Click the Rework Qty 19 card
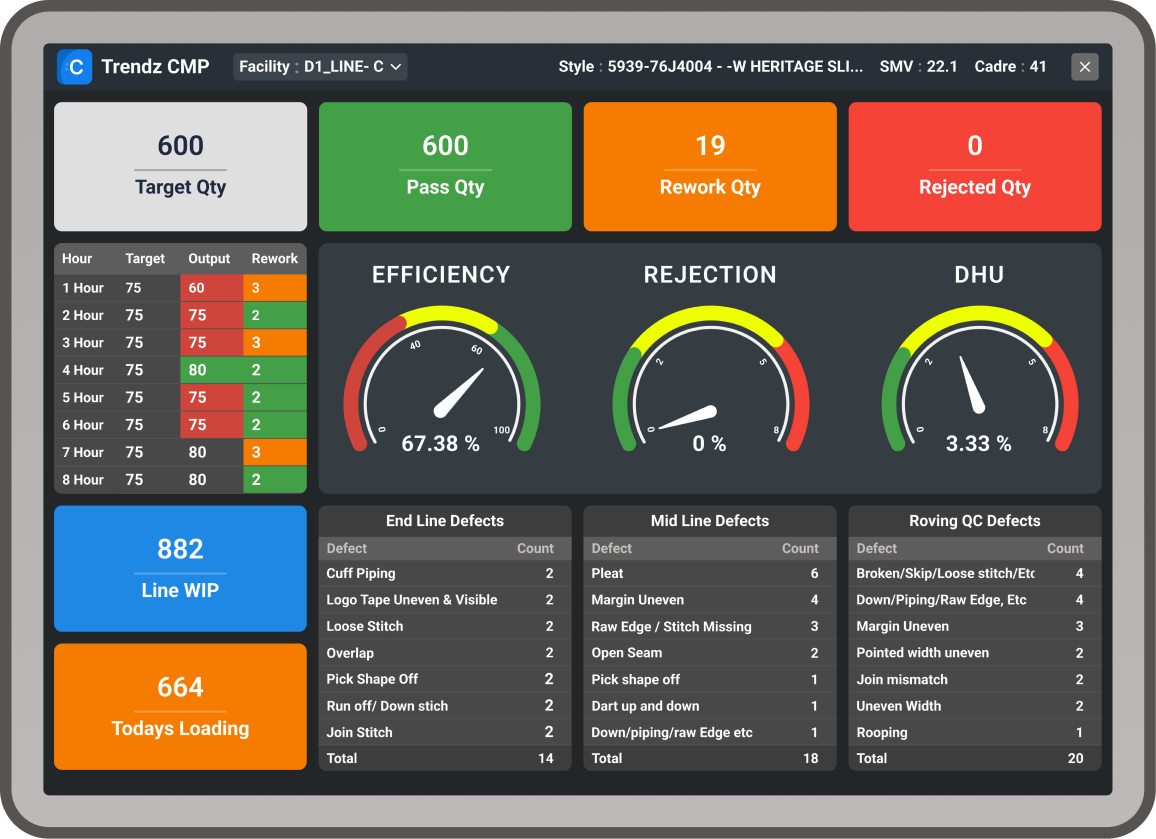This screenshot has height=839, width=1156. (710, 166)
